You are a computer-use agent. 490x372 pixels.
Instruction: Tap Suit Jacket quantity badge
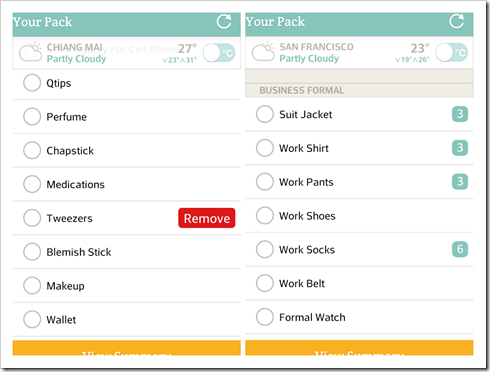click(x=460, y=114)
